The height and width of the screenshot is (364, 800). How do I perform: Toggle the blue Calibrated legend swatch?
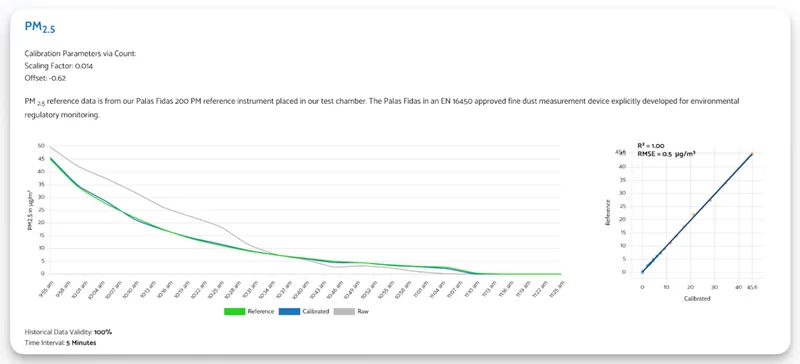[289, 311]
